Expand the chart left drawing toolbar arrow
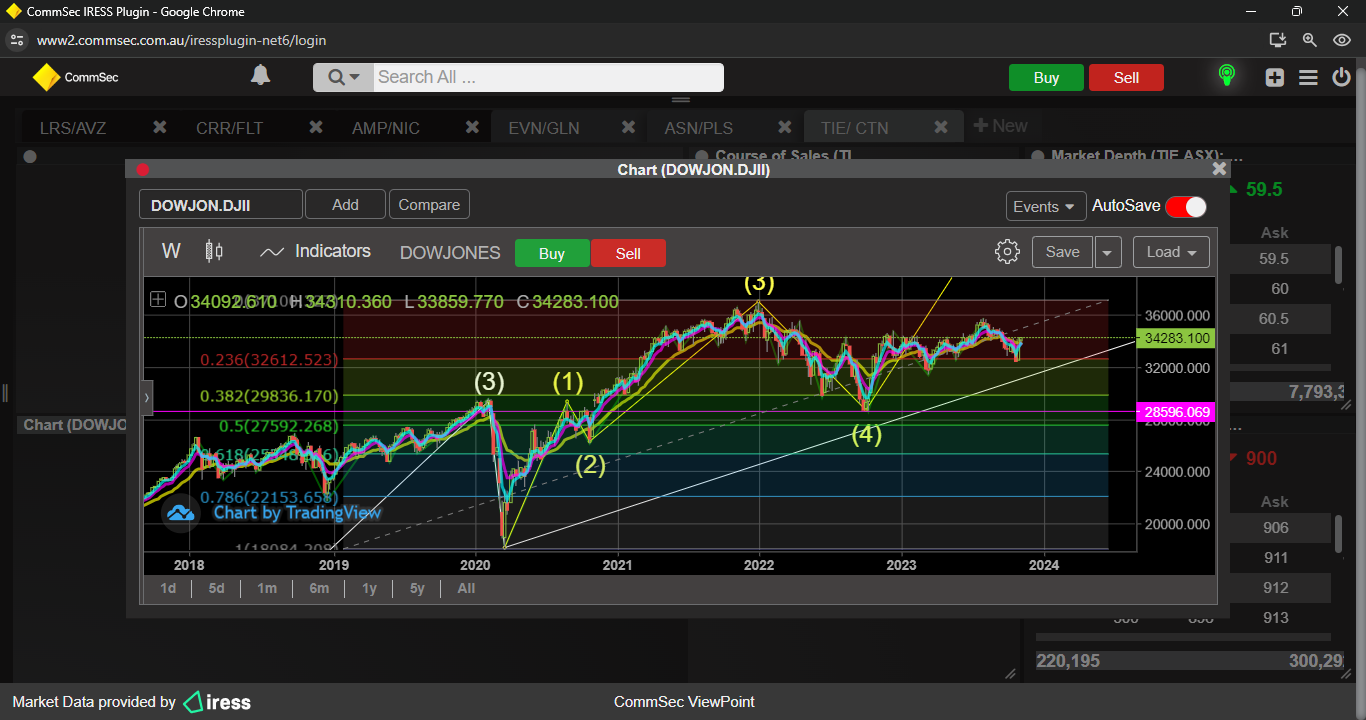The image size is (1366, 720). (147, 398)
